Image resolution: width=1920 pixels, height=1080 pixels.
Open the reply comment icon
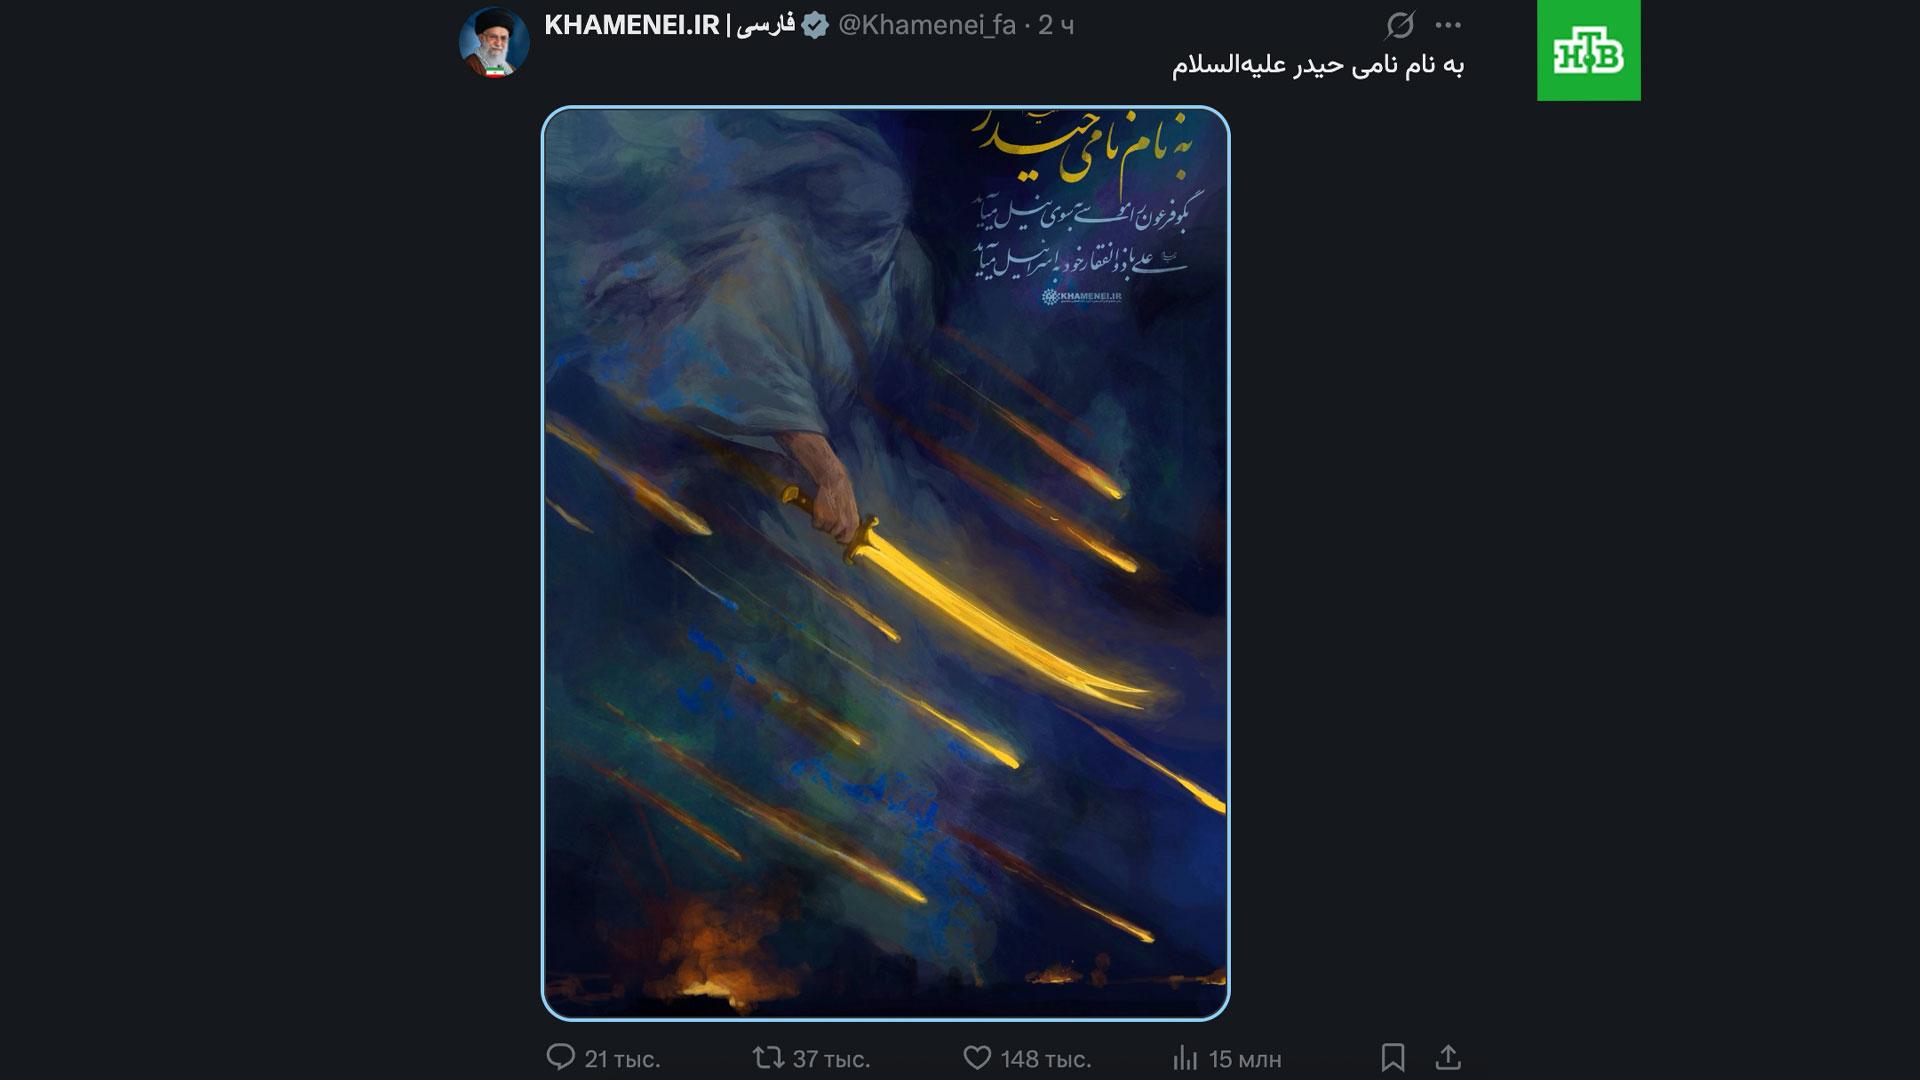point(561,1057)
